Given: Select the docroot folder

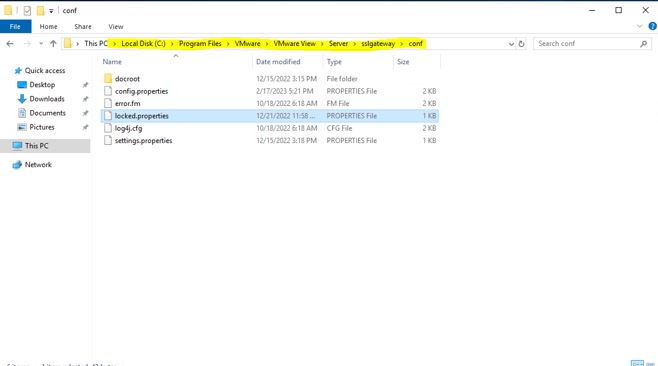Looking at the screenshot, I should click(x=127, y=79).
